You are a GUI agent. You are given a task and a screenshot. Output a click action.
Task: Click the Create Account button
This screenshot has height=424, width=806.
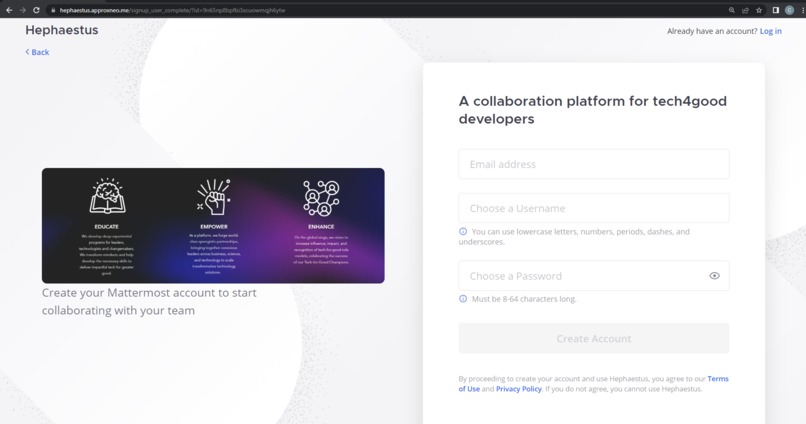594,338
